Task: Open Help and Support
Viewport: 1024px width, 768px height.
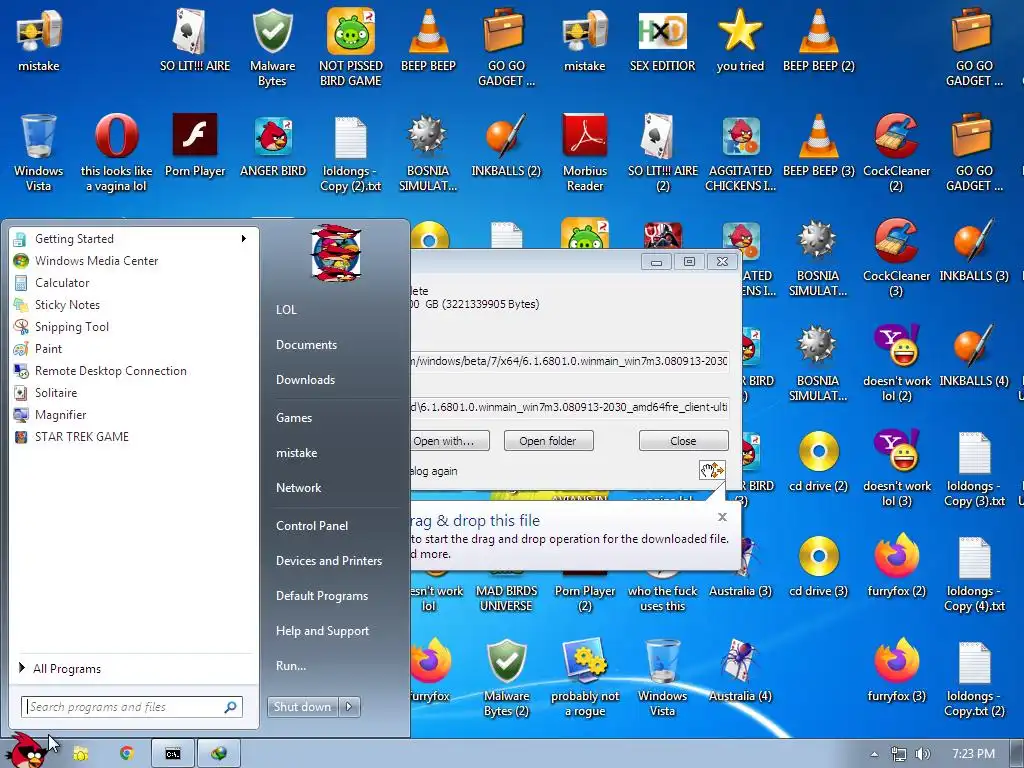Action: coord(322,631)
